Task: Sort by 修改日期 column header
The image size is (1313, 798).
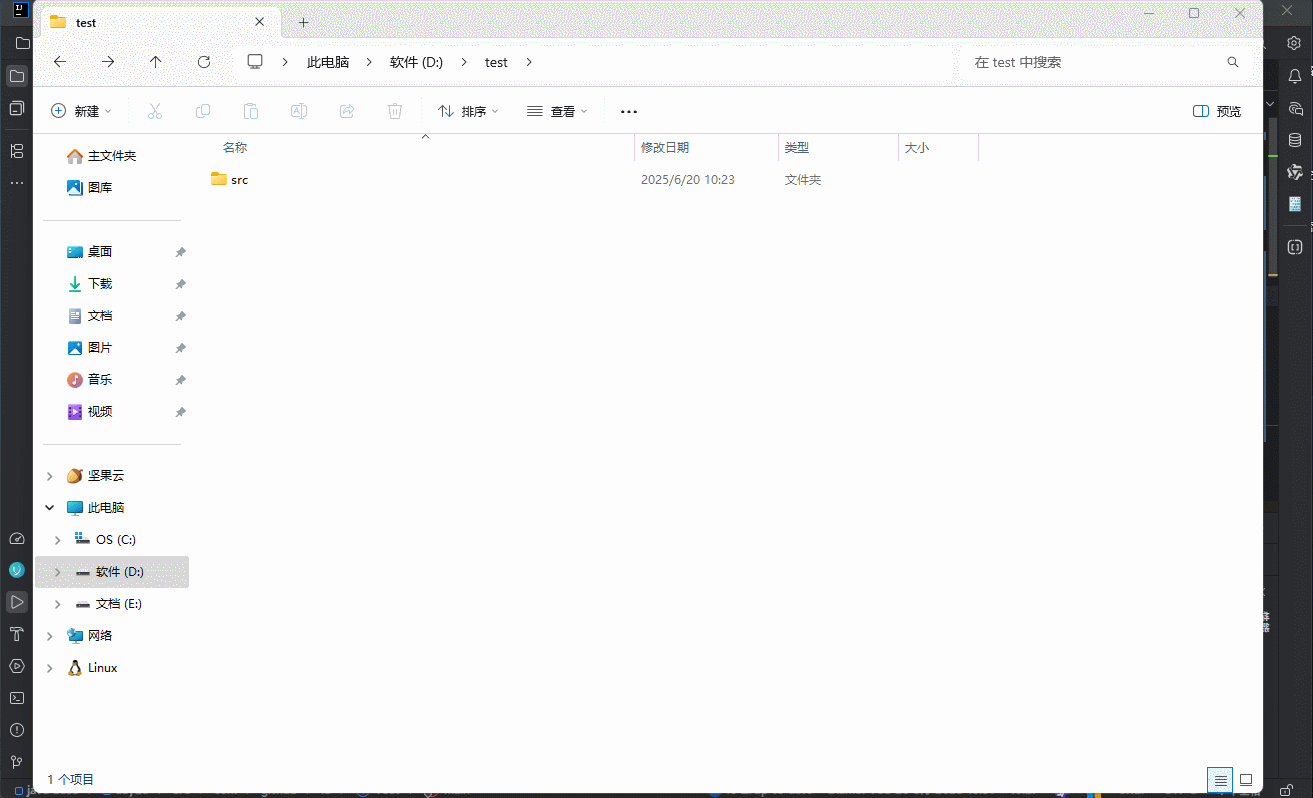Action: pos(665,148)
